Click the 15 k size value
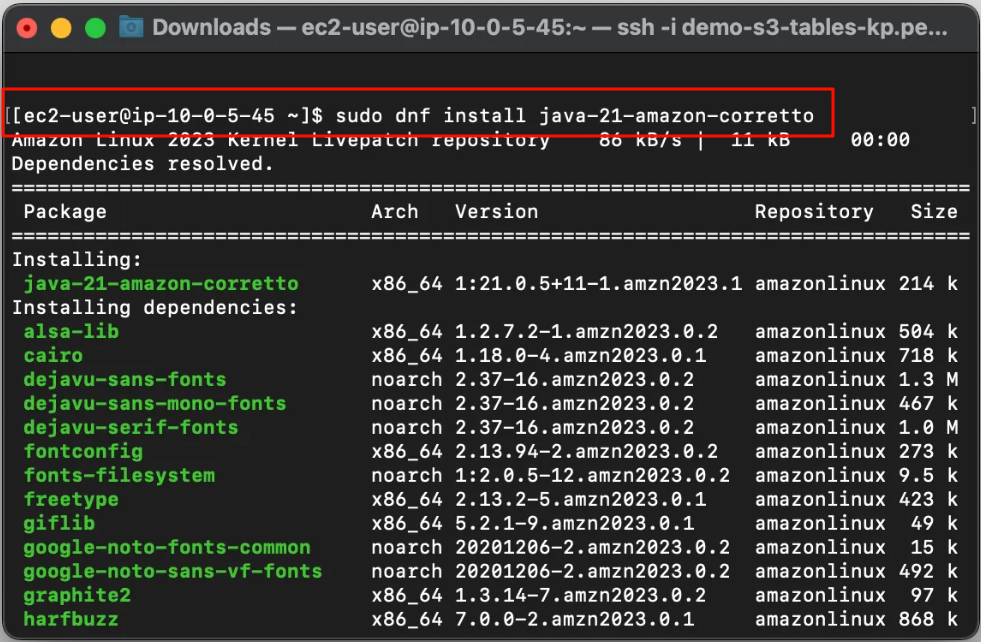Image resolution: width=981 pixels, height=642 pixels. pos(934,547)
